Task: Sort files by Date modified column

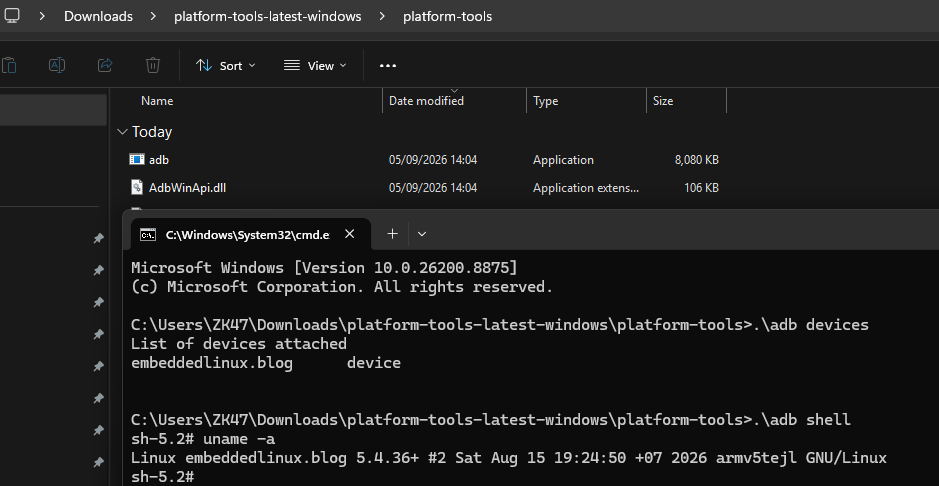Action: [455, 101]
